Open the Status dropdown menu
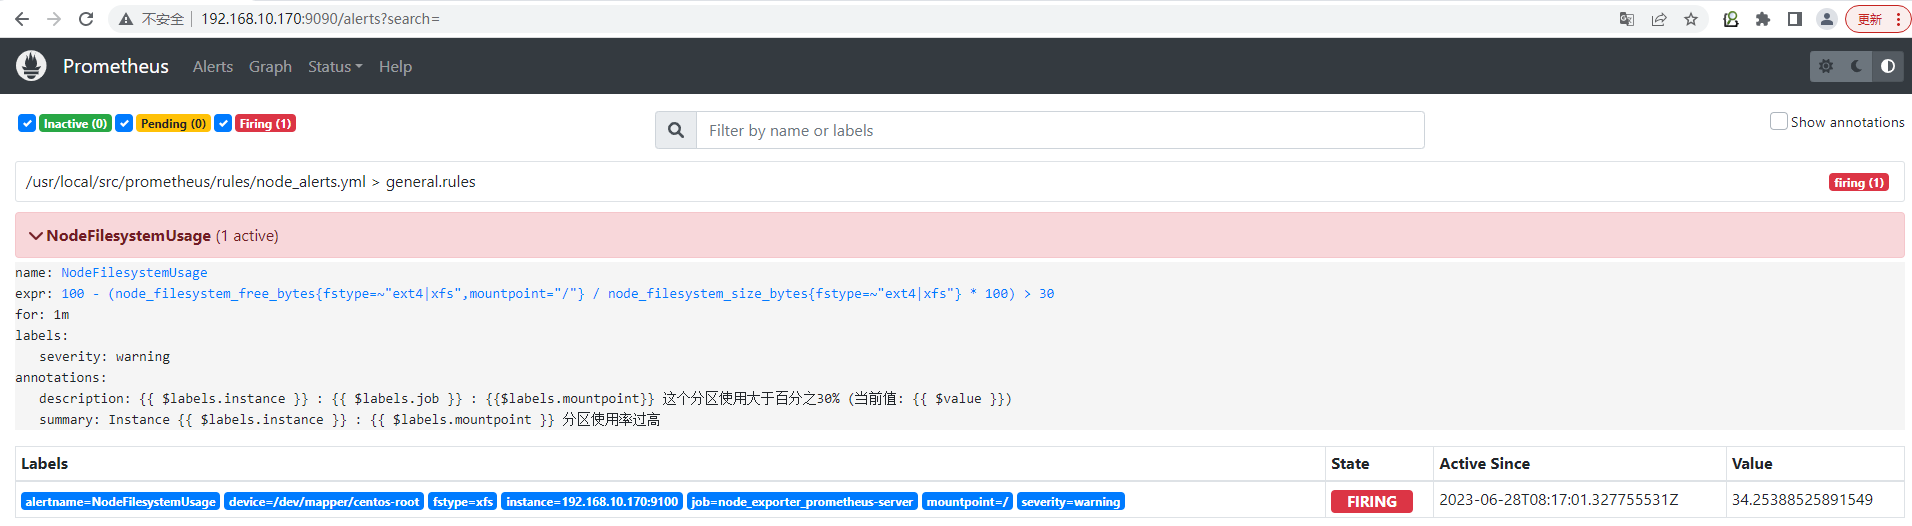Image resolution: width=1912 pixels, height=526 pixels. click(x=335, y=66)
